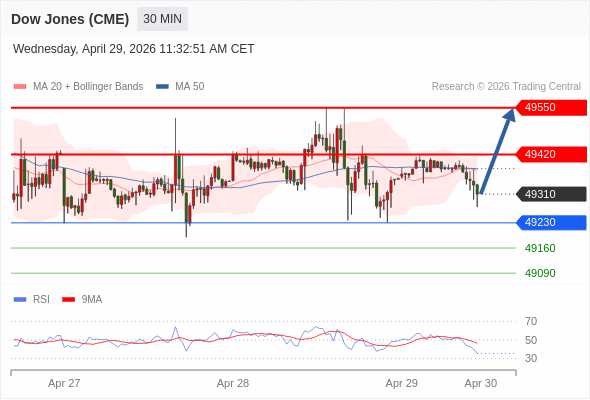Click the 49420 resistance price tag
The height and width of the screenshot is (400, 590).
551,154
